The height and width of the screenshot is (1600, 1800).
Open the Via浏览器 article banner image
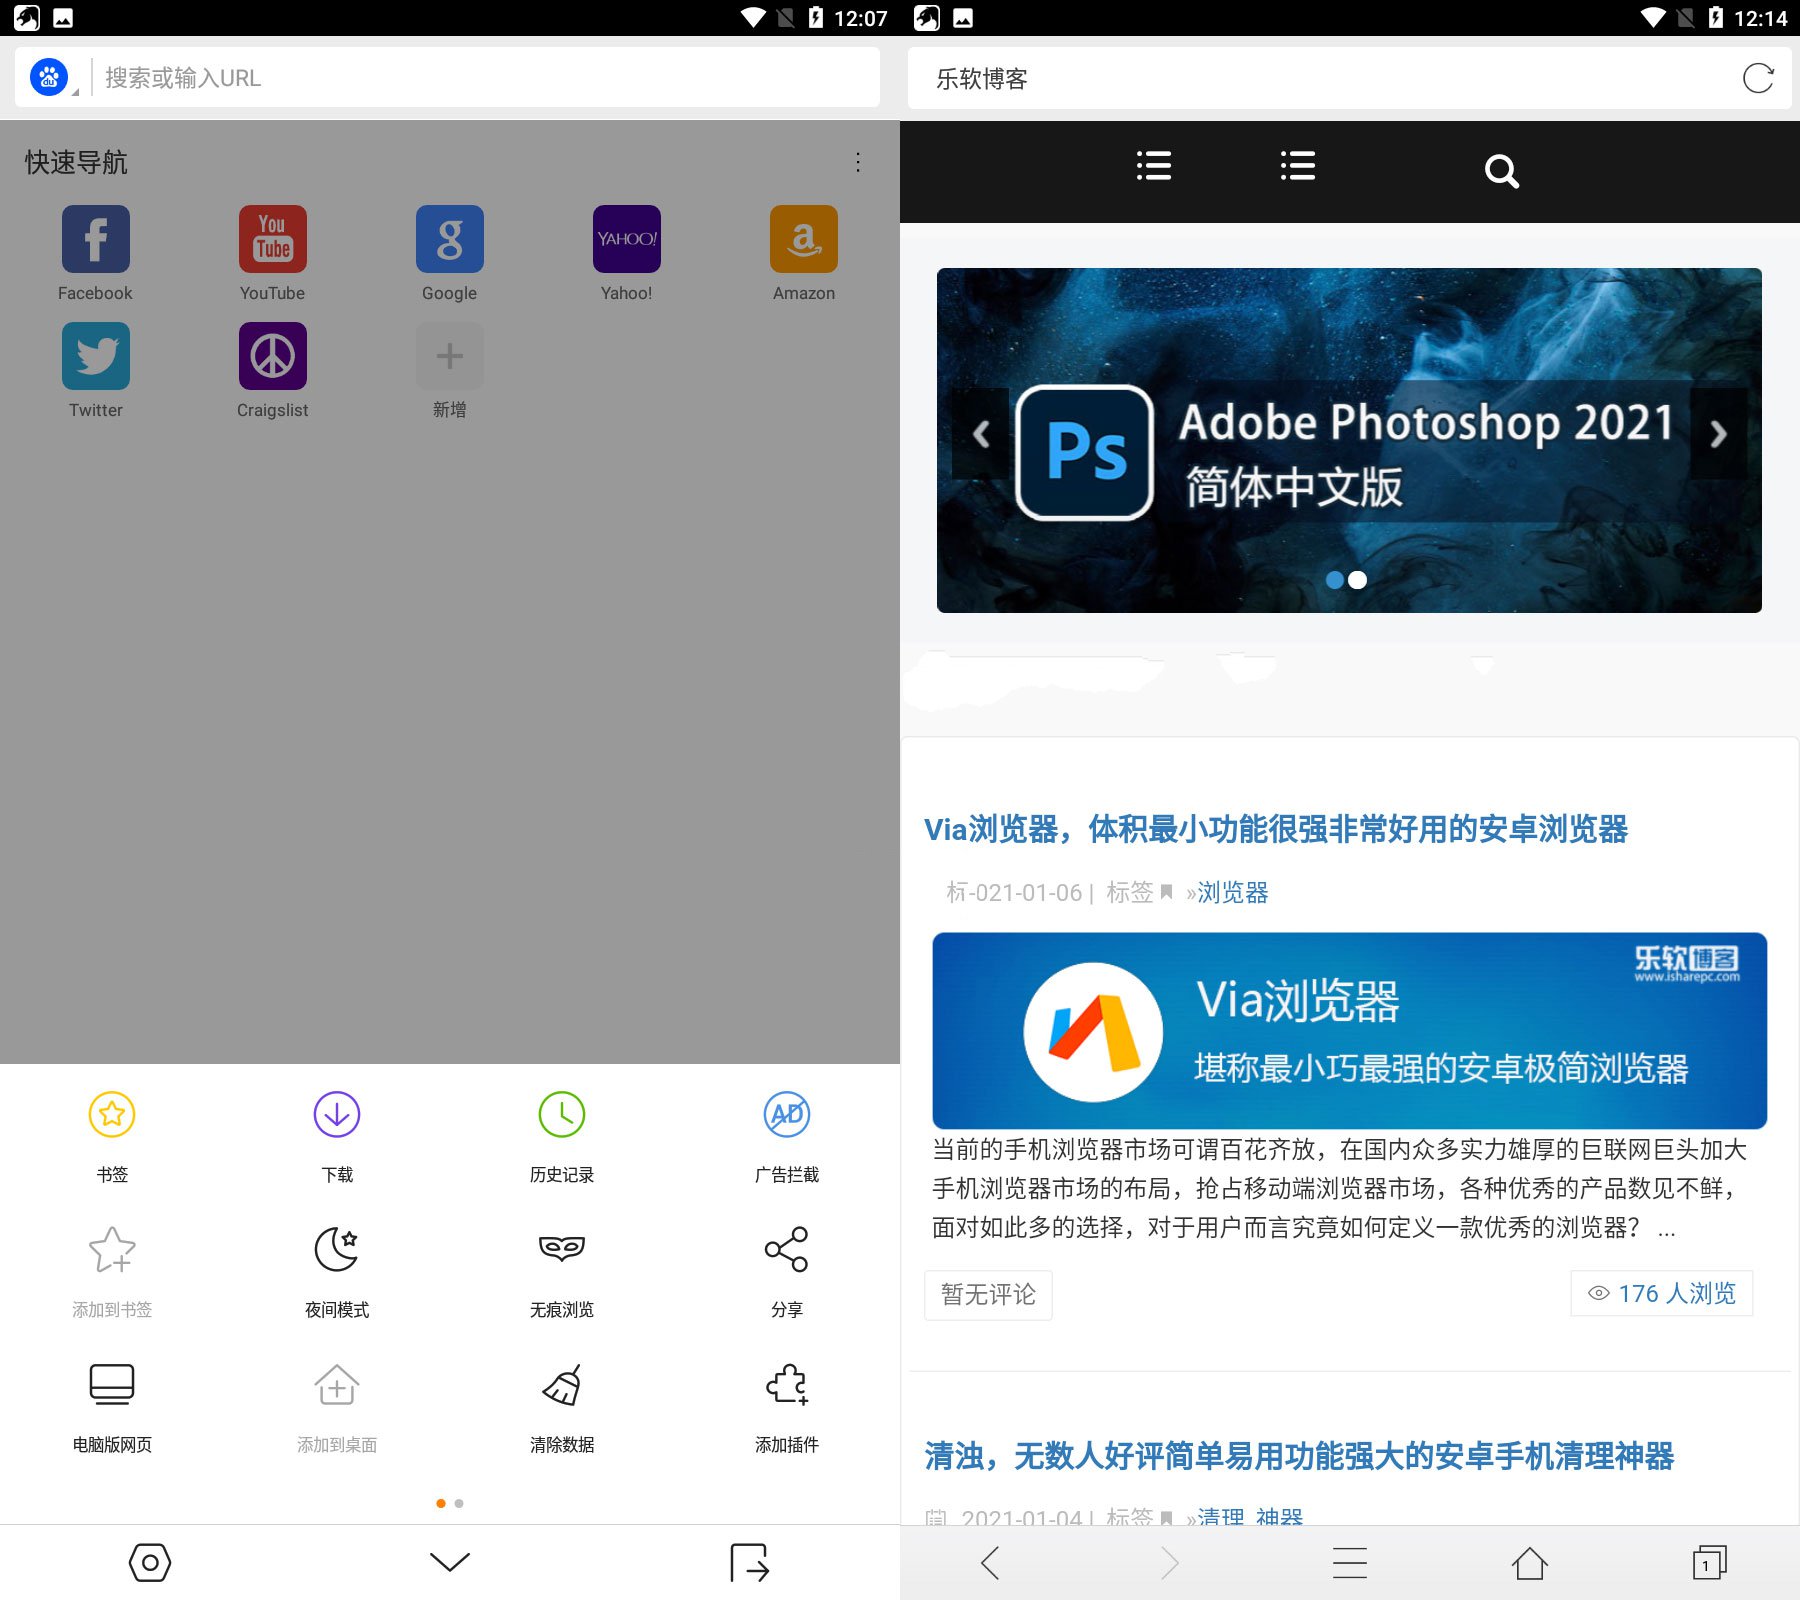pyautogui.click(x=1349, y=1030)
